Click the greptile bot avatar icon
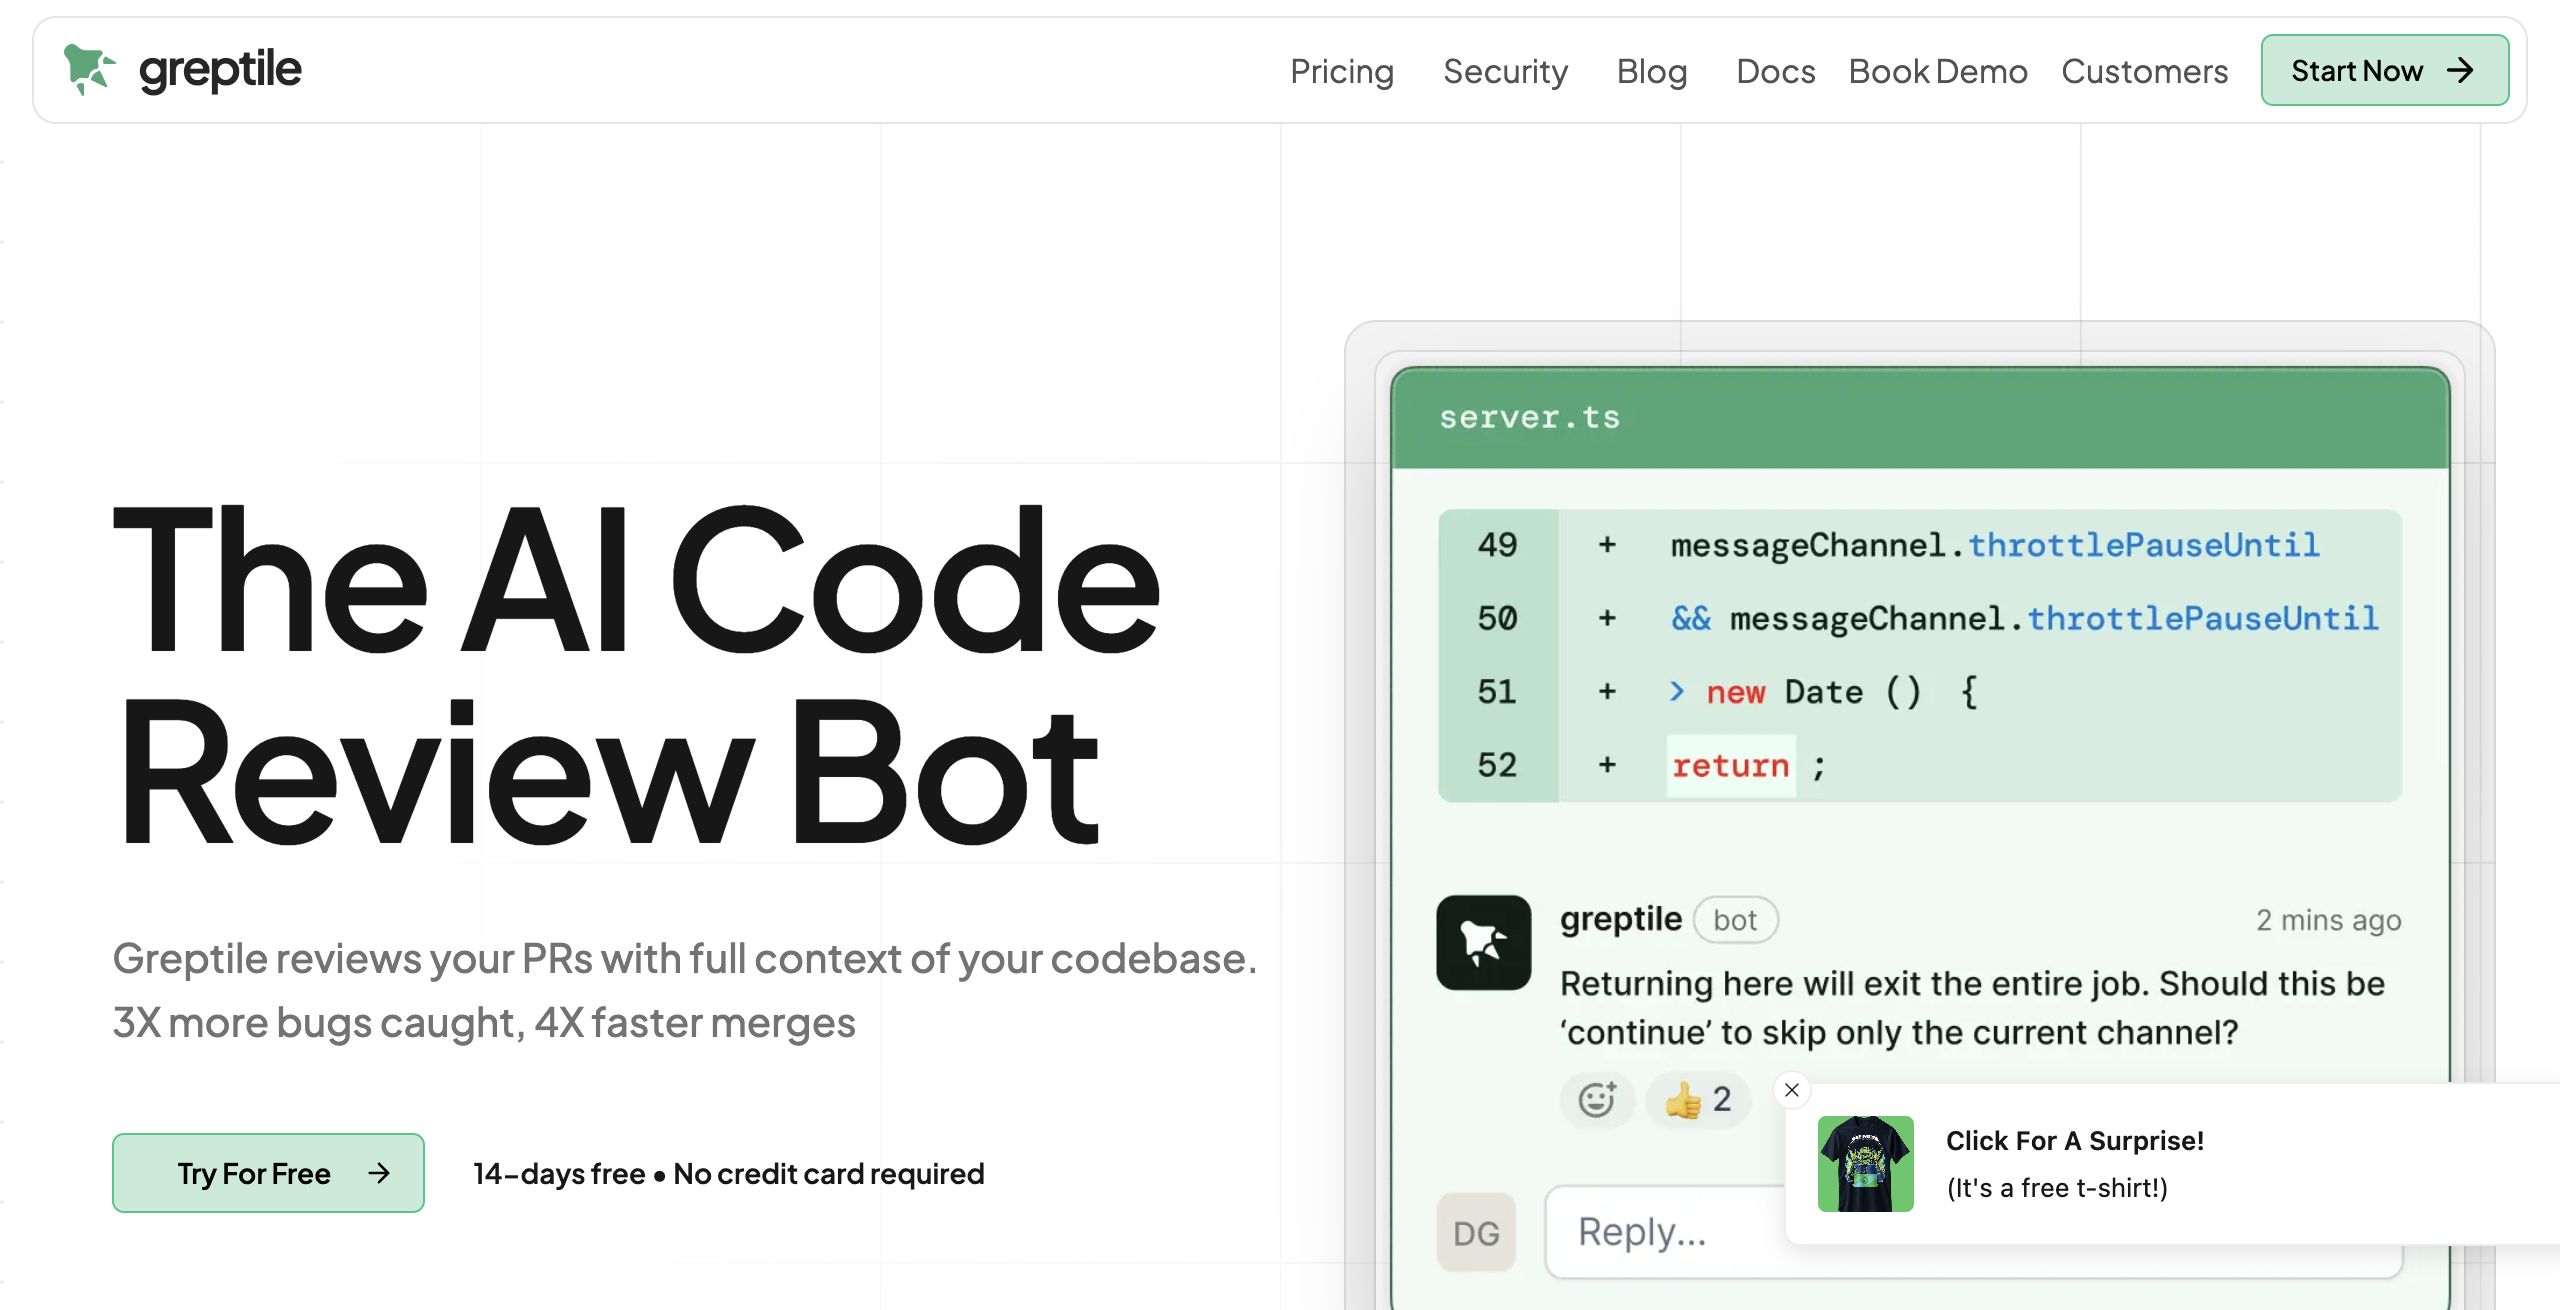This screenshot has width=2560, height=1310. coord(1483,942)
